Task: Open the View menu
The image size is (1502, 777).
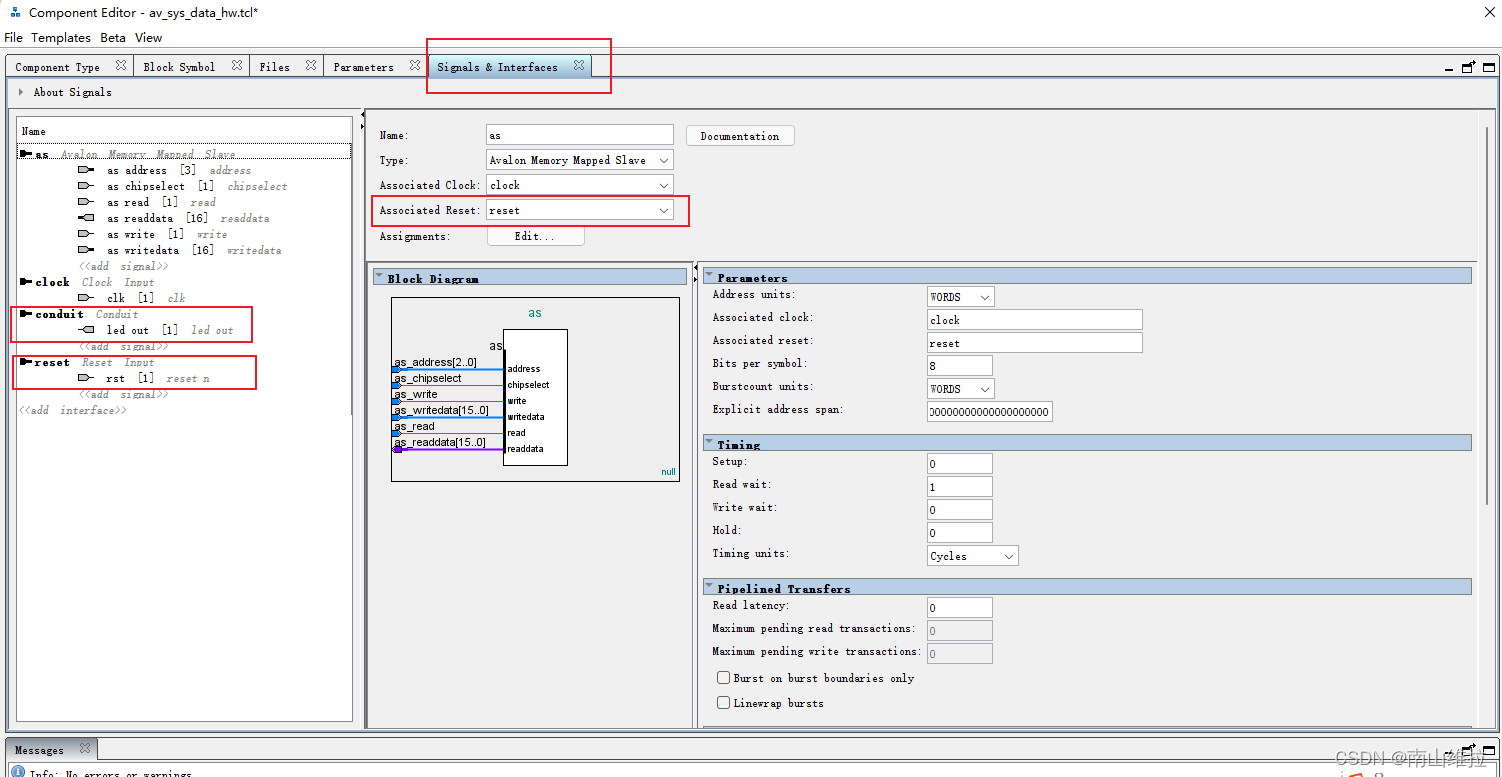Action: [148, 37]
